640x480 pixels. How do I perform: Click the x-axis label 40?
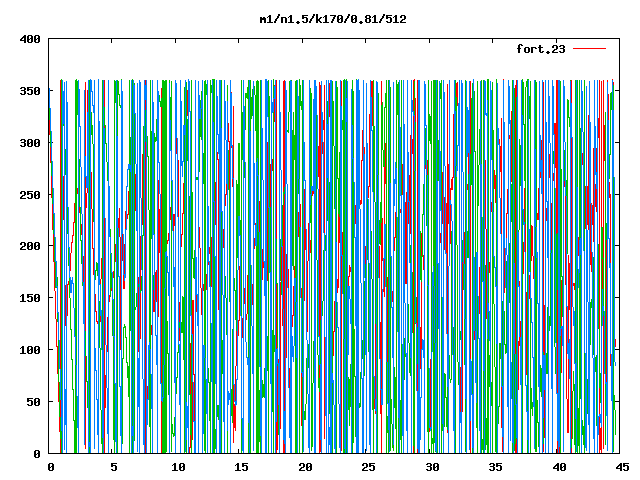point(559,467)
